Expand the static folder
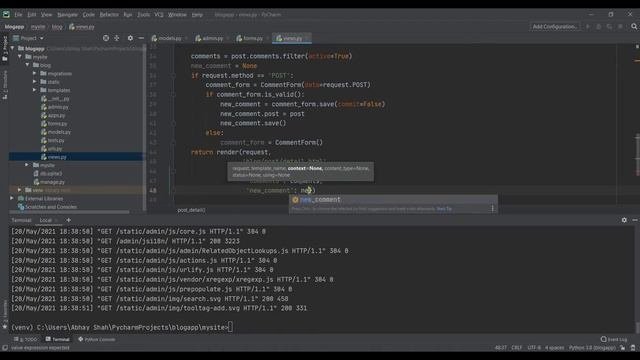The image size is (640, 360). 35,82
